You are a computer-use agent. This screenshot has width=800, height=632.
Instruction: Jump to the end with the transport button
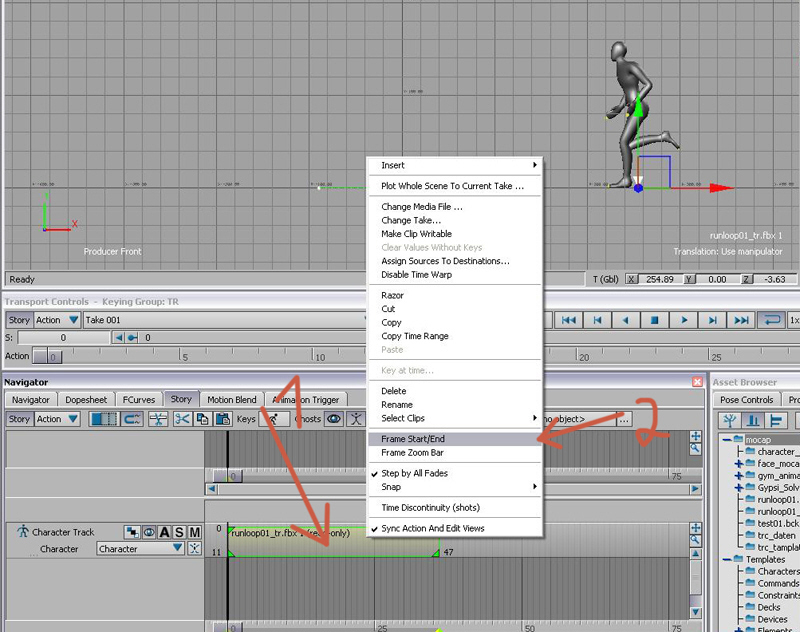click(741, 320)
